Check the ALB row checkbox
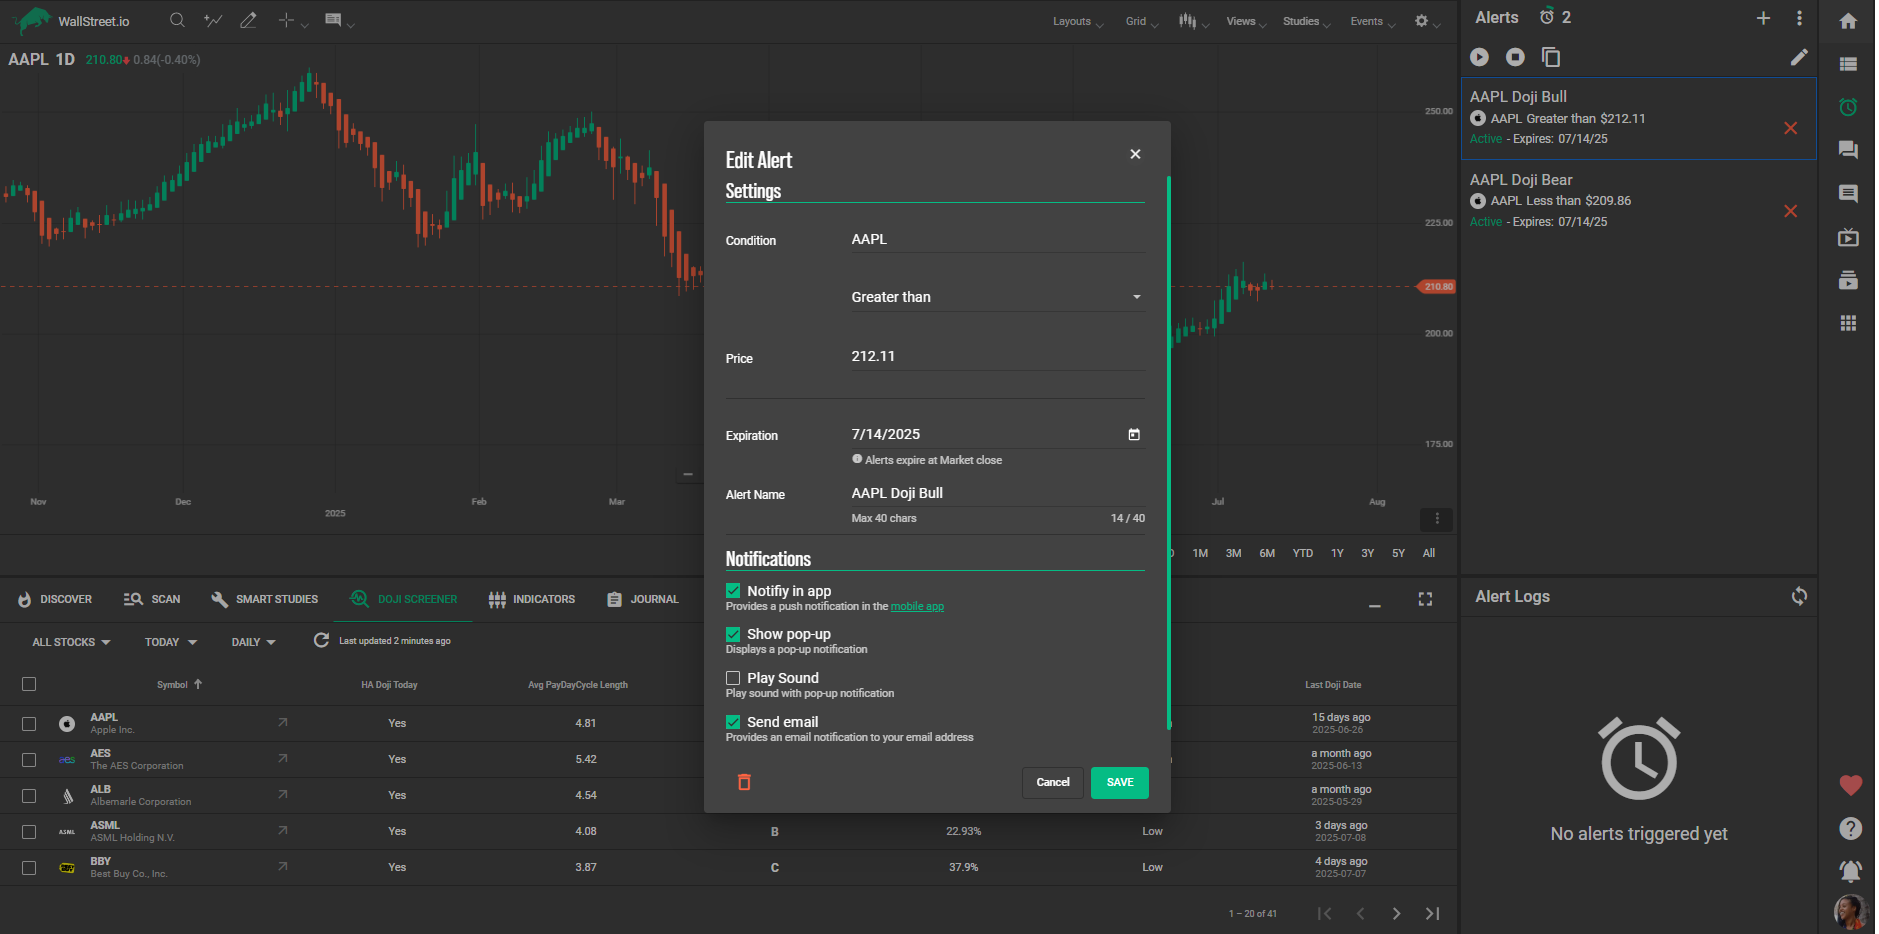Screen dimensions: 1879x934 [29, 796]
